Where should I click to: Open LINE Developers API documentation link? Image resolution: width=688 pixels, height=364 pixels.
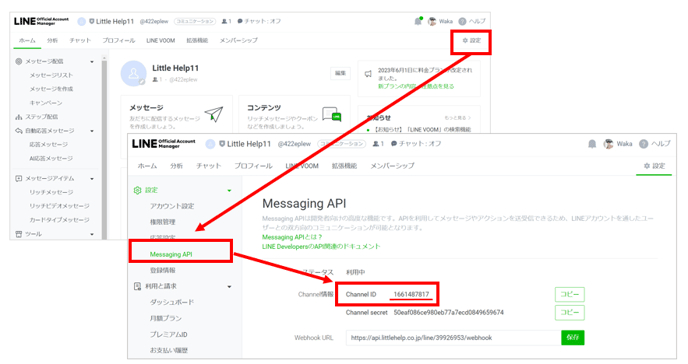tap(321, 246)
